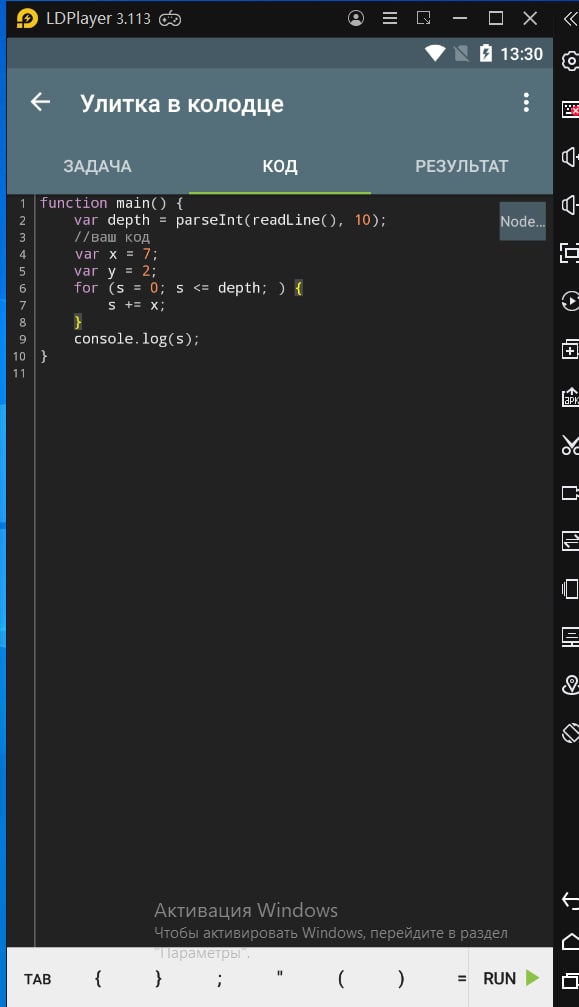Tap the battery charging status icon
Image resolution: width=579 pixels, height=1007 pixels.
(x=486, y=53)
